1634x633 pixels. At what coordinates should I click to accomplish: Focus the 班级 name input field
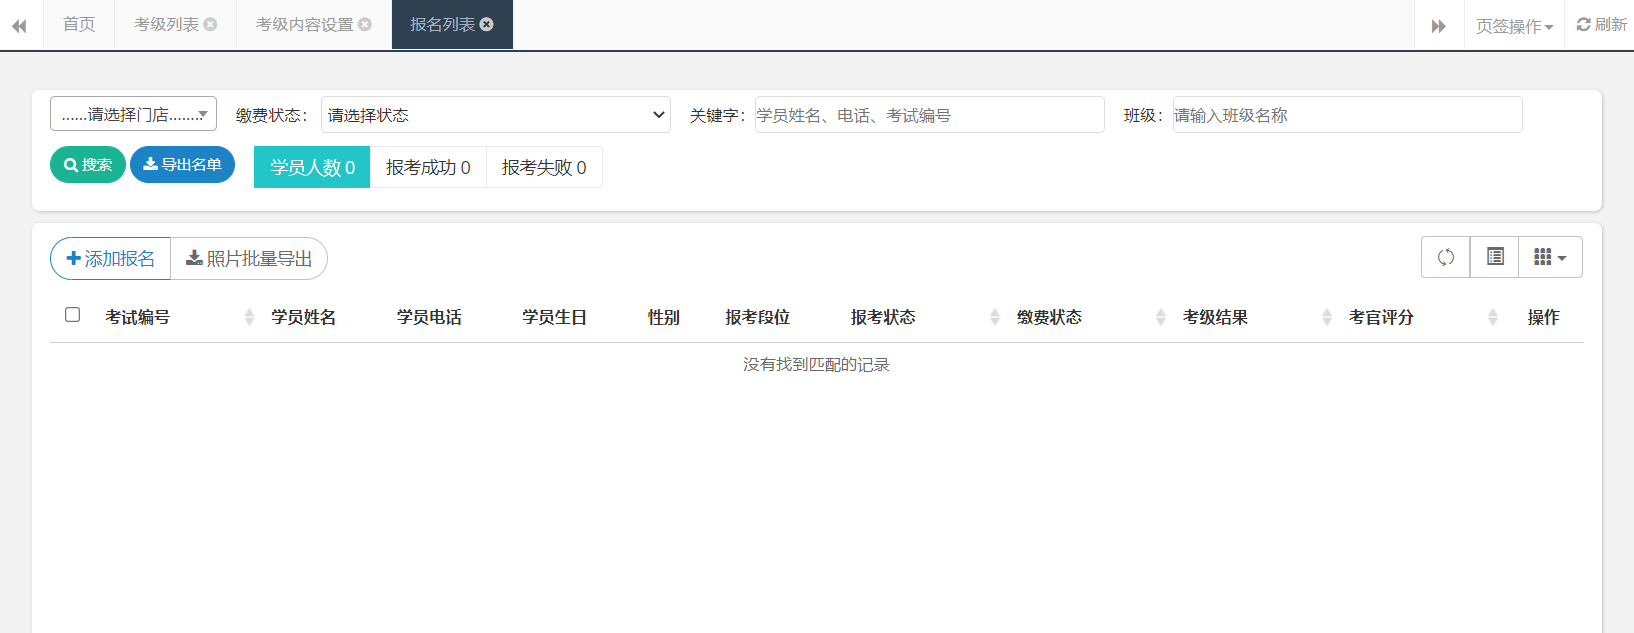1346,115
